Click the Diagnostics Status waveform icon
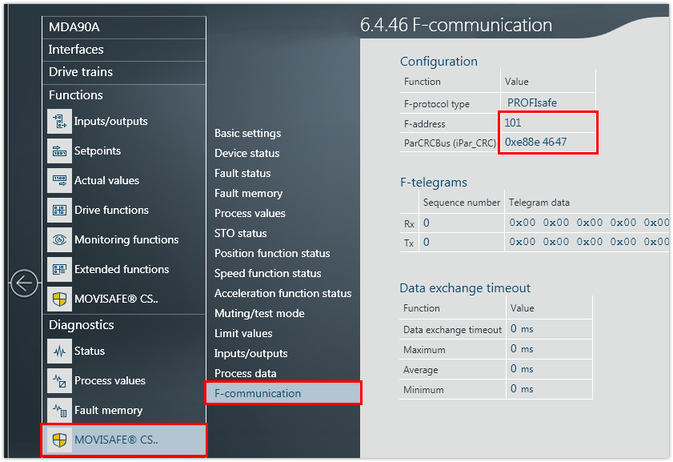The width and height of the screenshot is (673, 462). pyautogui.click(x=59, y=351)
